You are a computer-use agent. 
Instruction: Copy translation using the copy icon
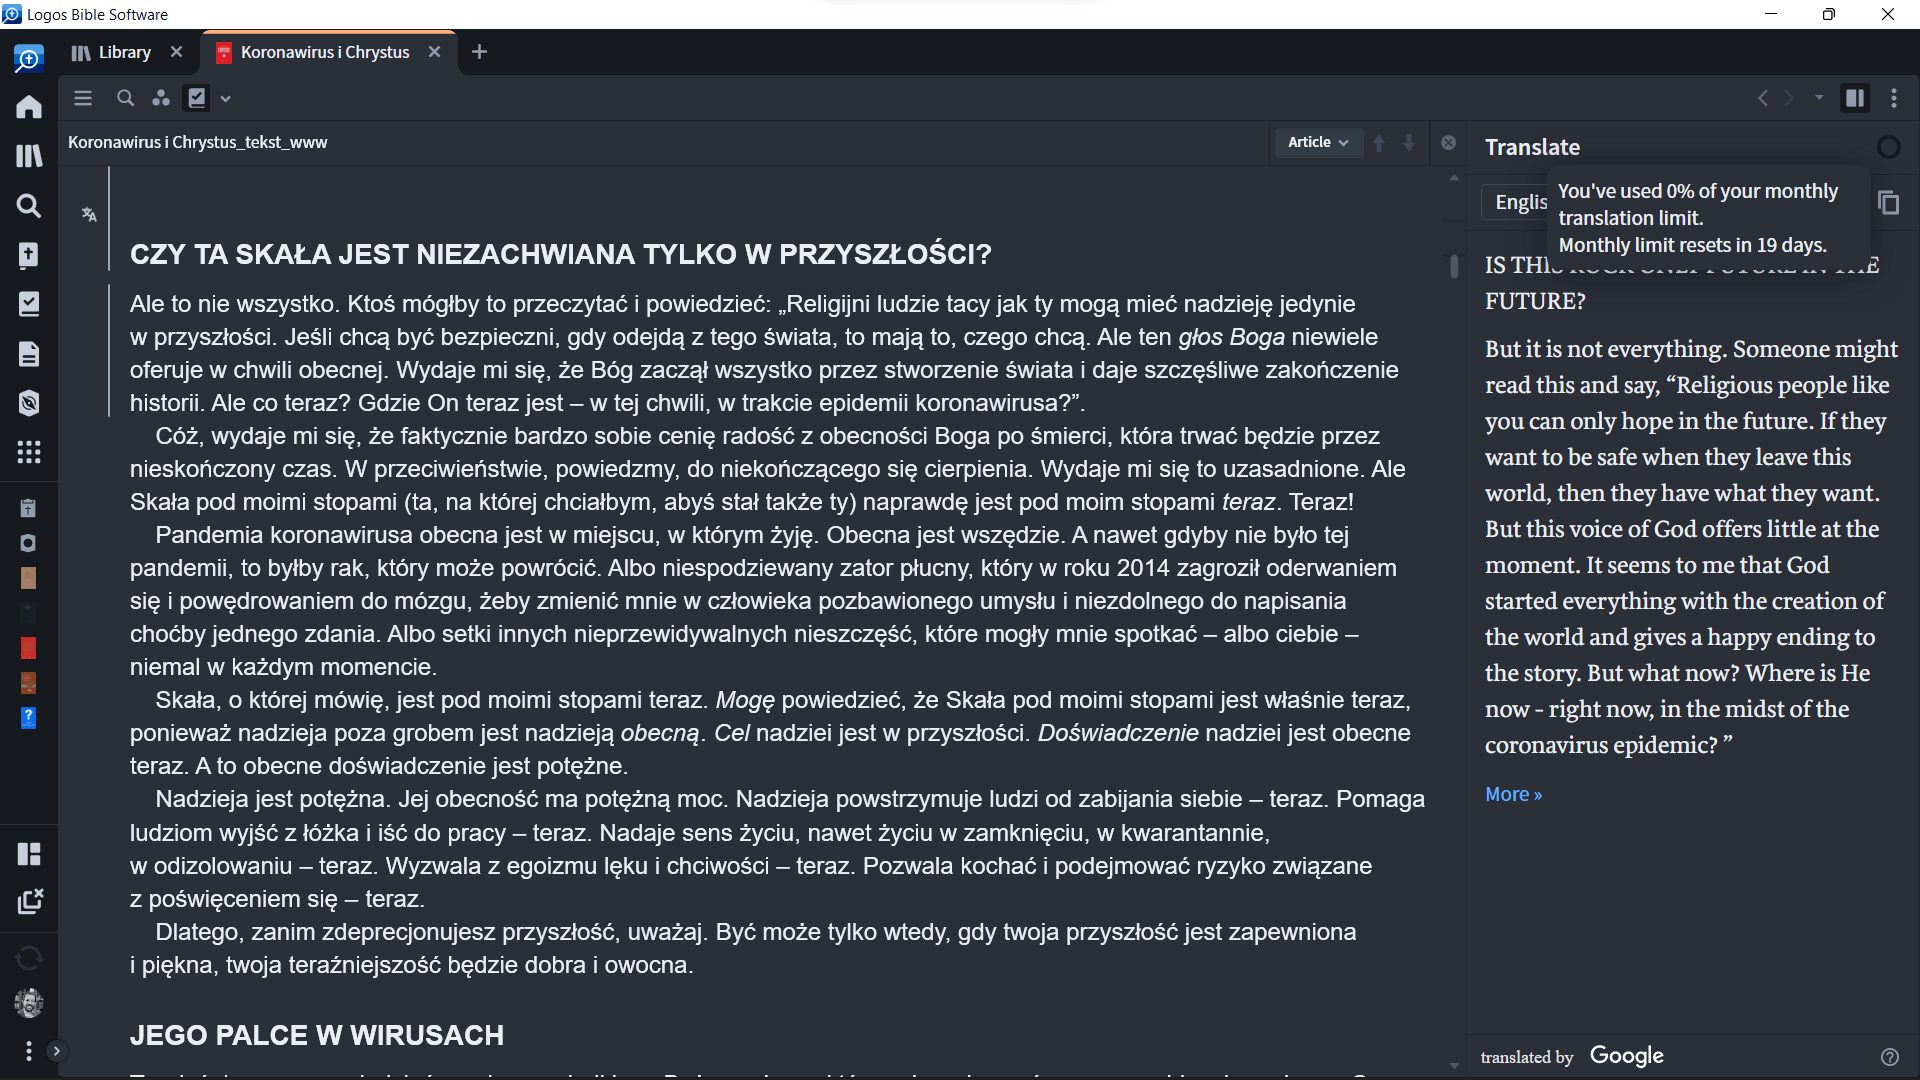point(1888,203)
